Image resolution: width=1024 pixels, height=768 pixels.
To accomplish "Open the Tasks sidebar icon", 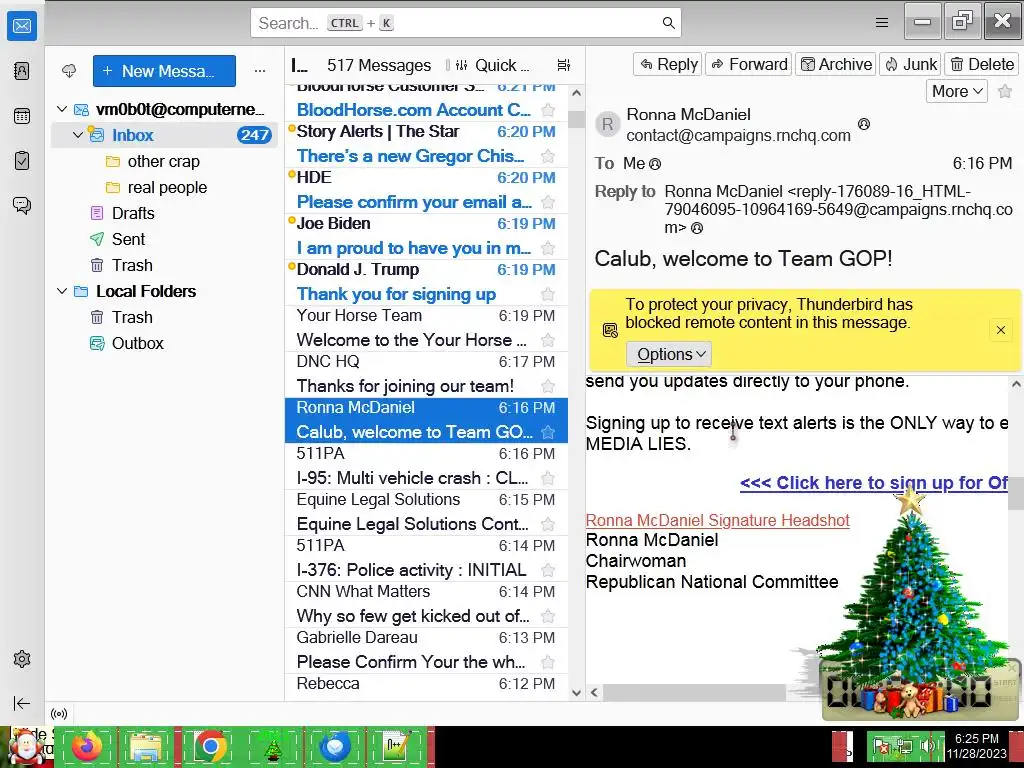I will [x=22, y=161].
